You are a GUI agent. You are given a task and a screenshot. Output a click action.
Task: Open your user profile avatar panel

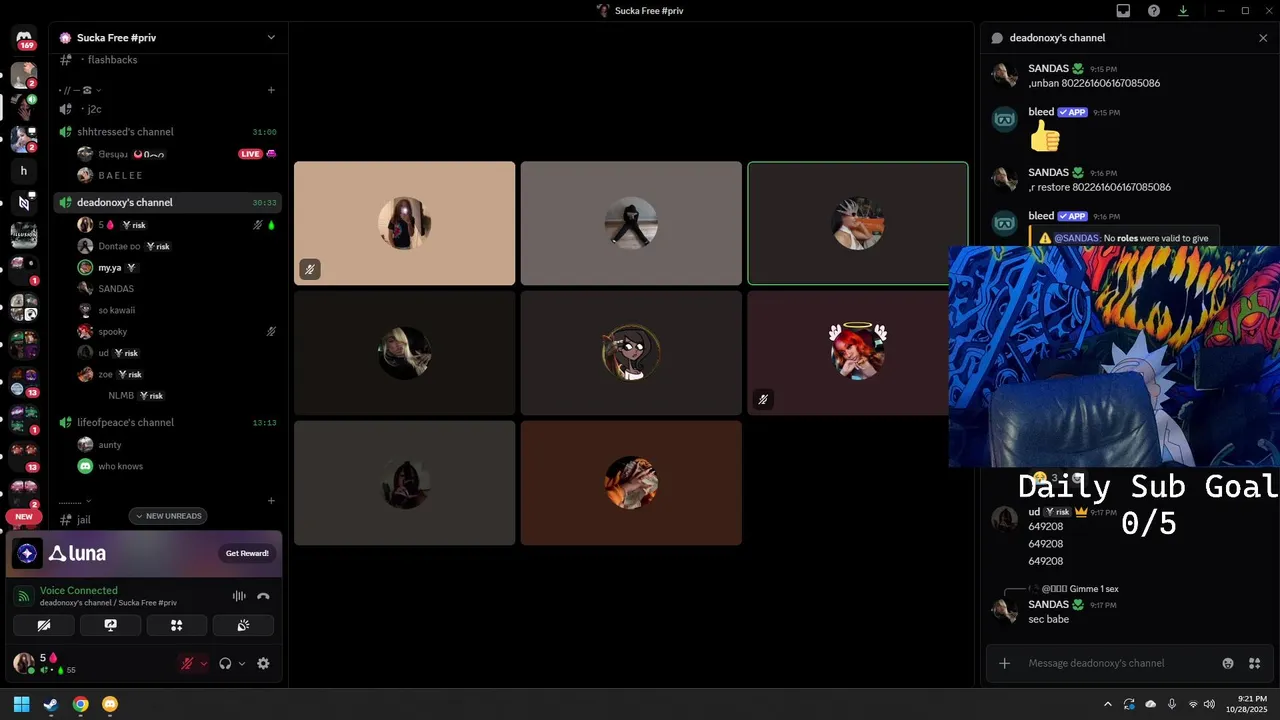pyautogui.click(x=24, y=663)
